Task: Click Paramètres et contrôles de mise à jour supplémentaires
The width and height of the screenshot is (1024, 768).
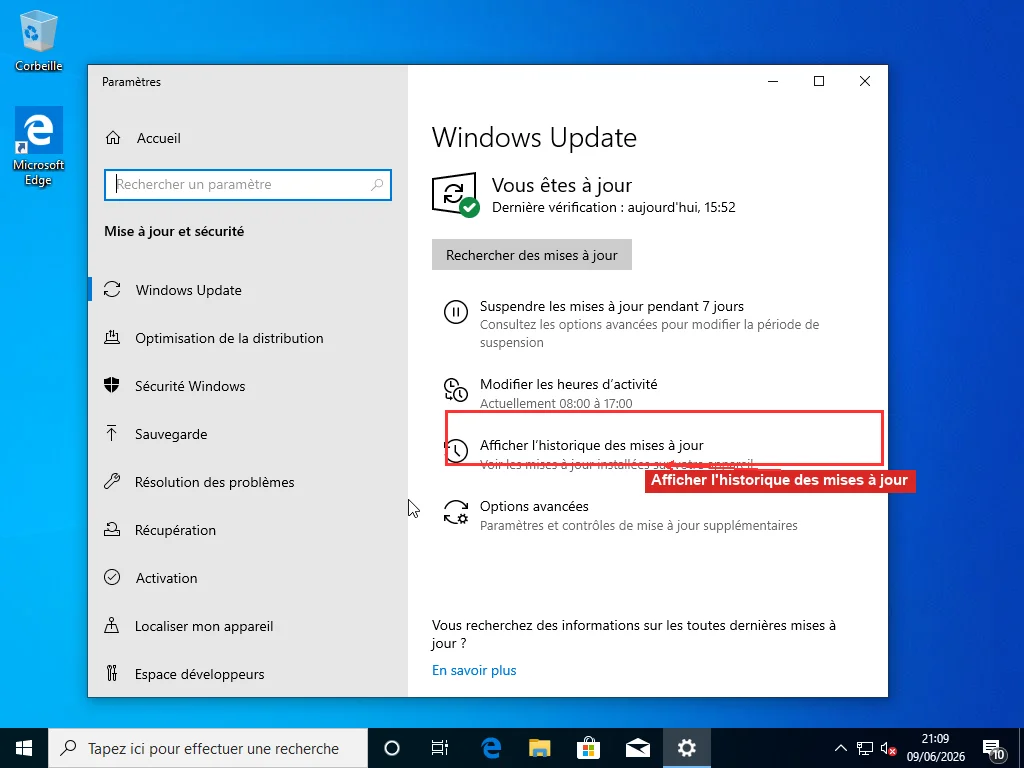Action: [x=638, y=525]
